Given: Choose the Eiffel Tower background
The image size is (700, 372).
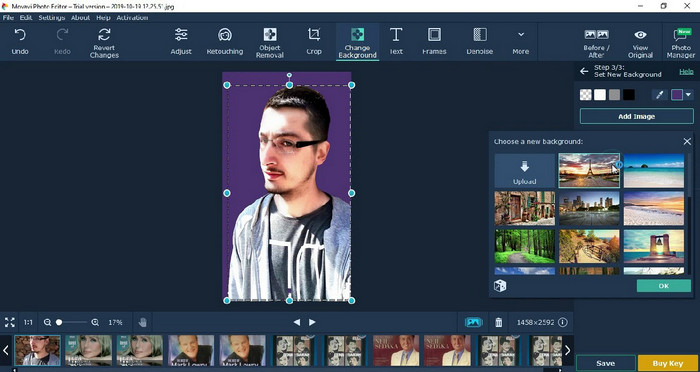Looking at the screenshot, I should coord(589,171).
